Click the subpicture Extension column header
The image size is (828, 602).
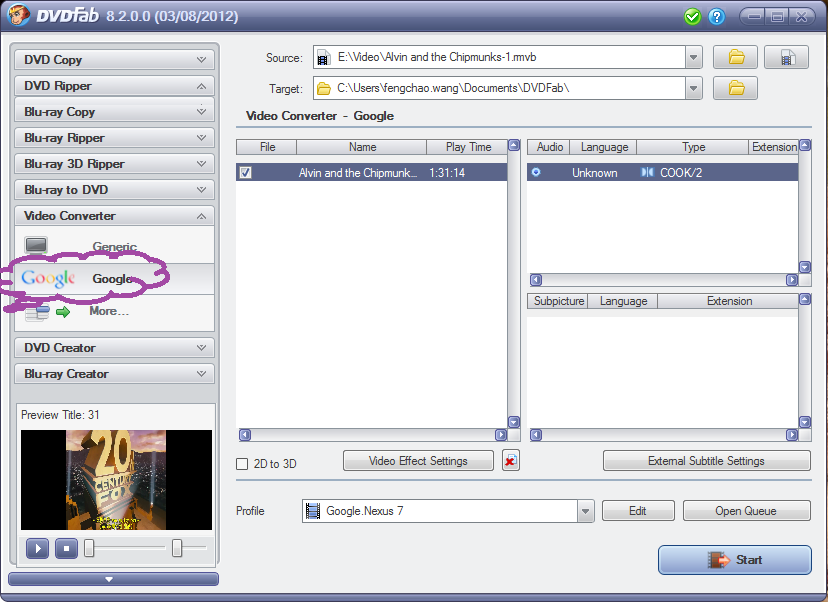coord(729,301)
